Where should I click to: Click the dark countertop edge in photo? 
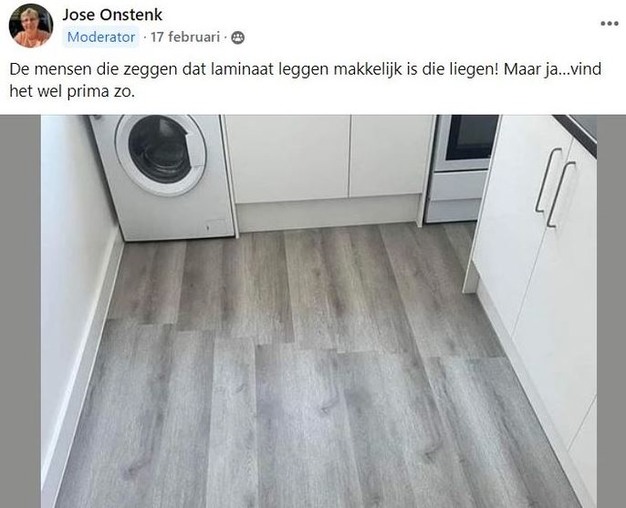coord(575,131)
